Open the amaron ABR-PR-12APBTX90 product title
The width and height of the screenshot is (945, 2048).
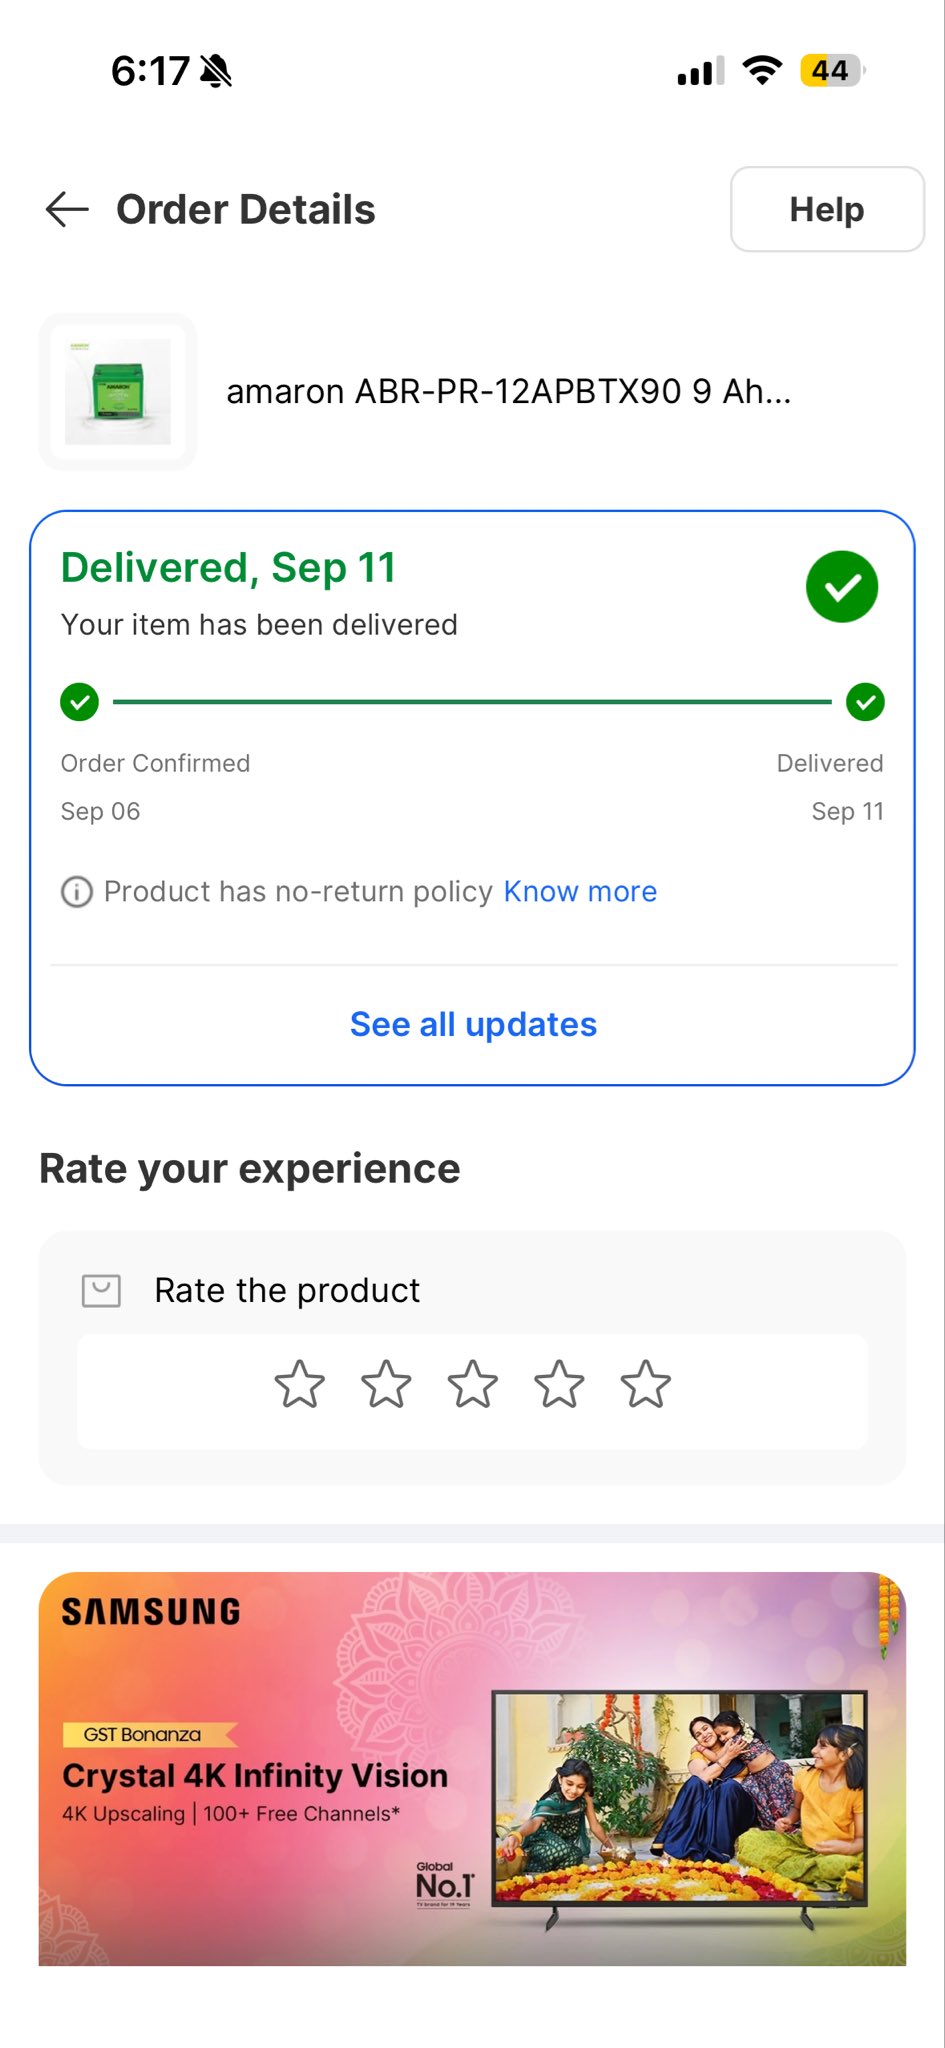pos(508,392)
